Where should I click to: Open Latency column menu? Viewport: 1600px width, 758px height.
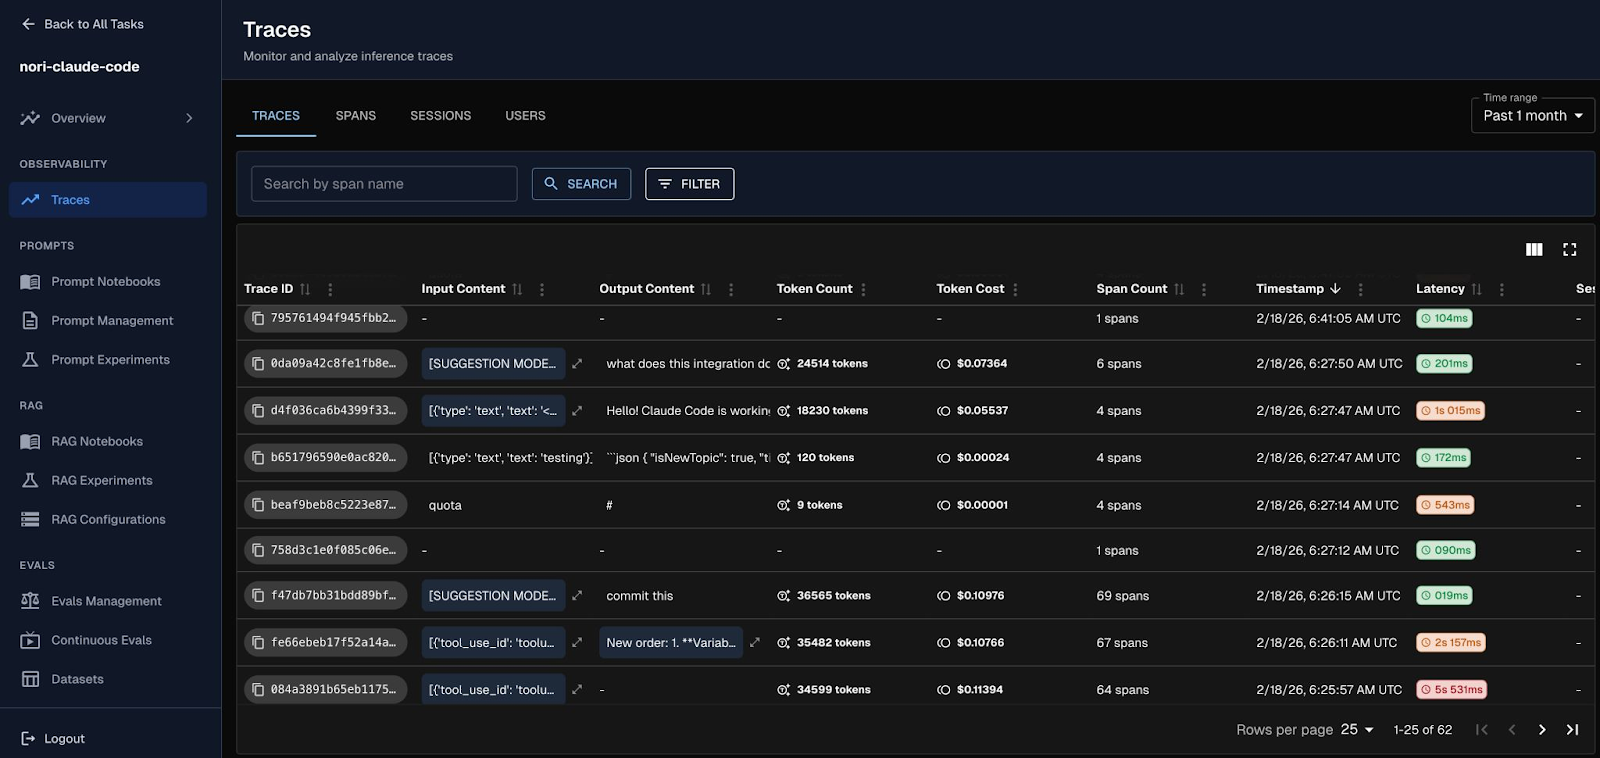[x=1502, y=289]
